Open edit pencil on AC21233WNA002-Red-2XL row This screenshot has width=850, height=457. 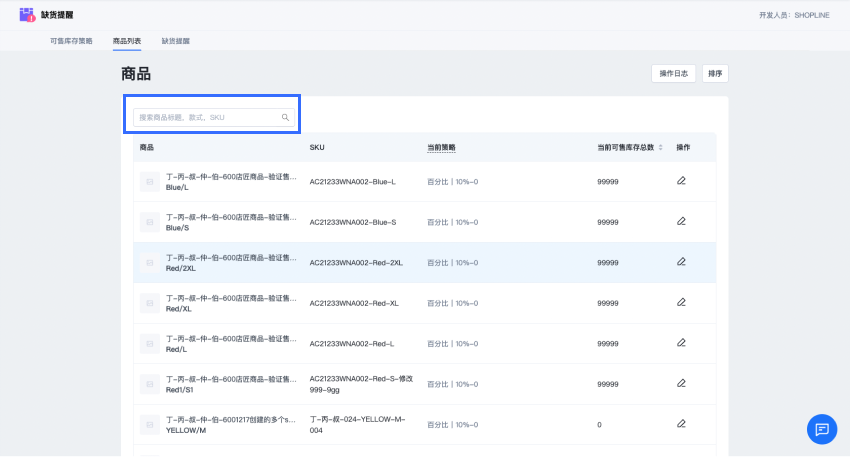[681, 262]
